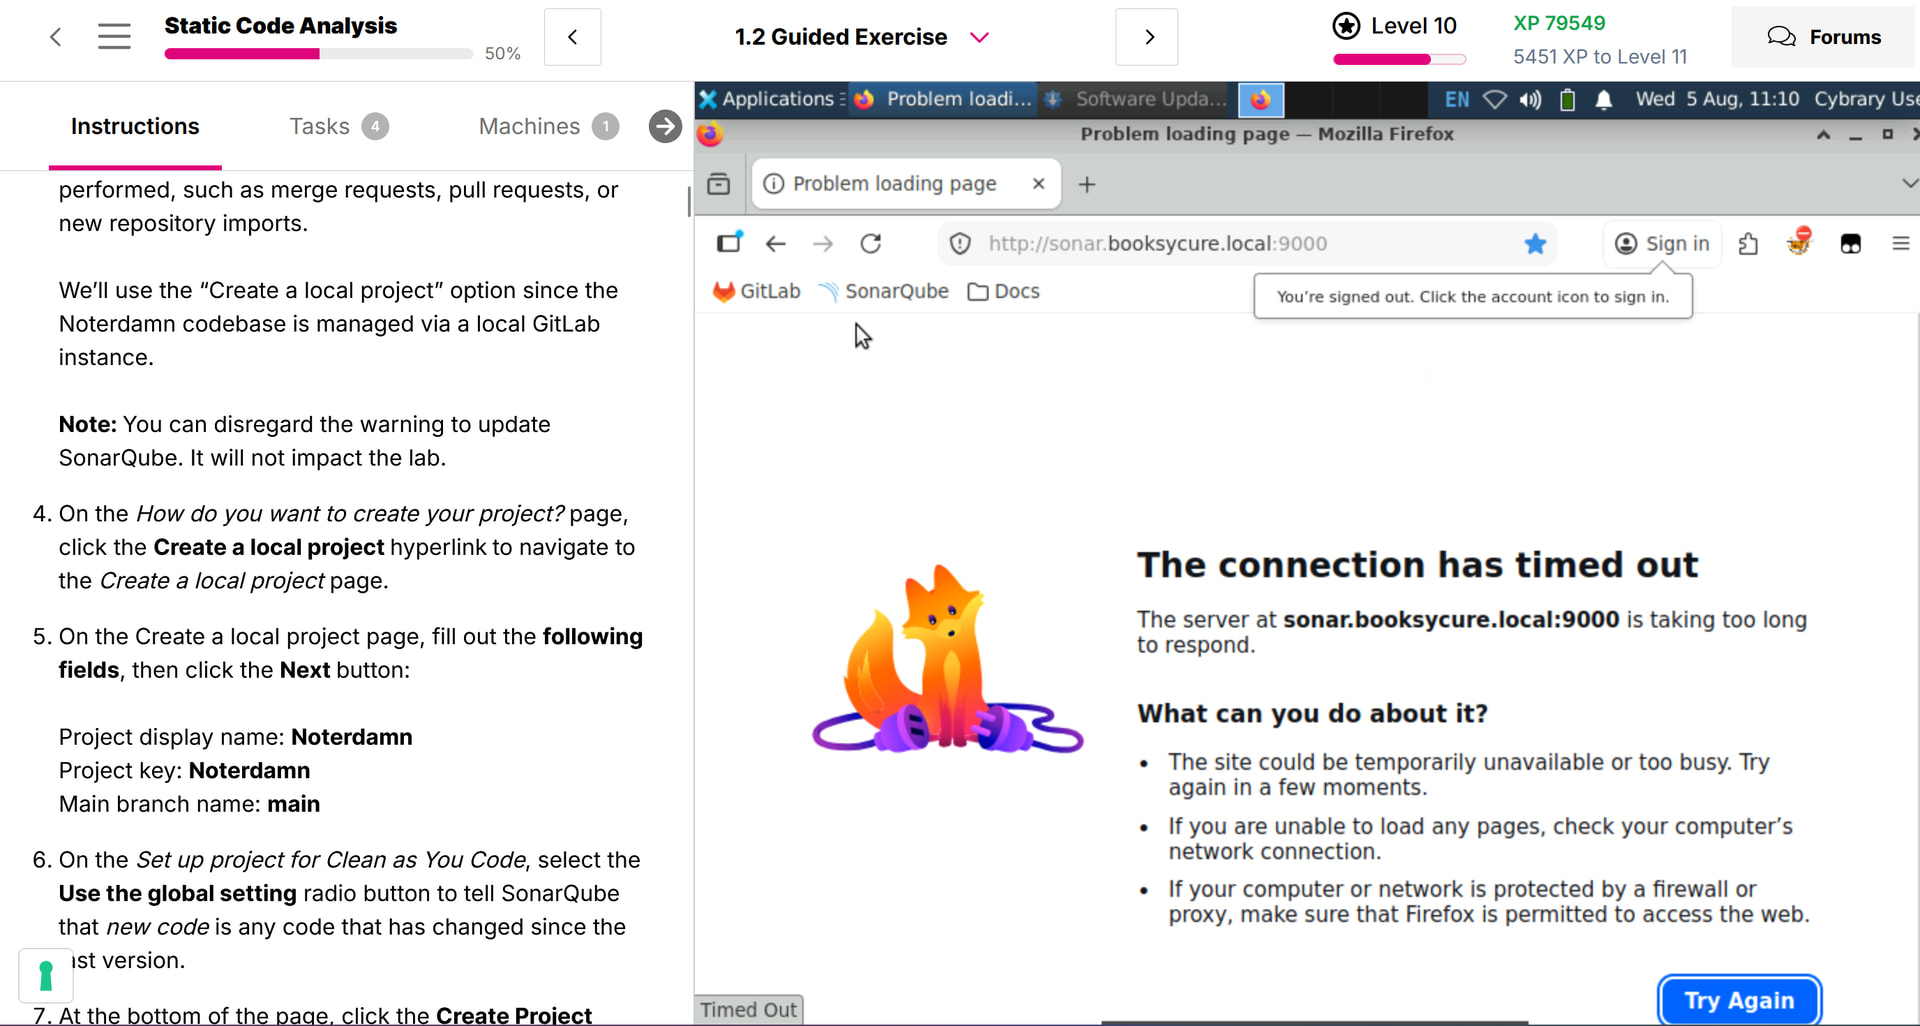Click the shield icon in the address bar
Screen dimensions: 1920x1026
[x=960, y=243]
